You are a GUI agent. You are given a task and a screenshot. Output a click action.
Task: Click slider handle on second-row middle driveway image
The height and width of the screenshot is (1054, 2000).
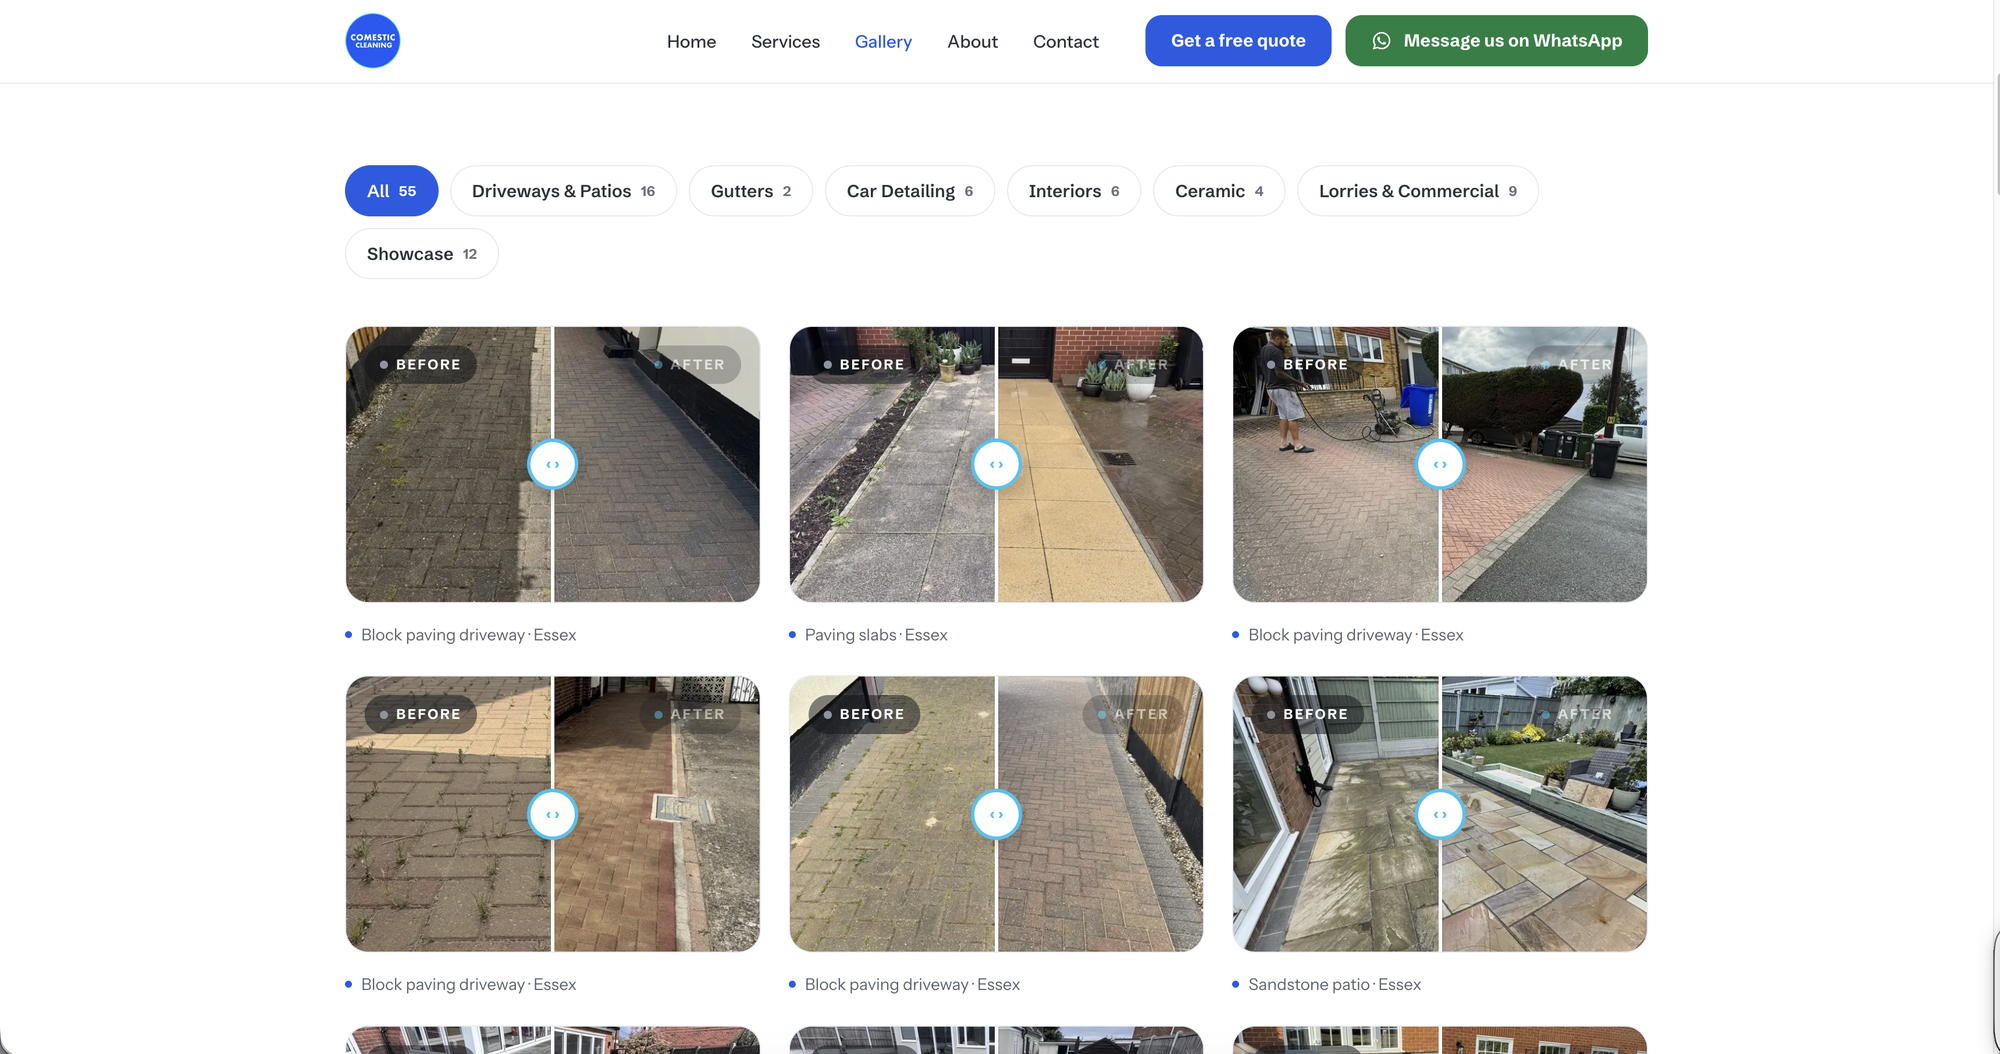click(996, 814)
